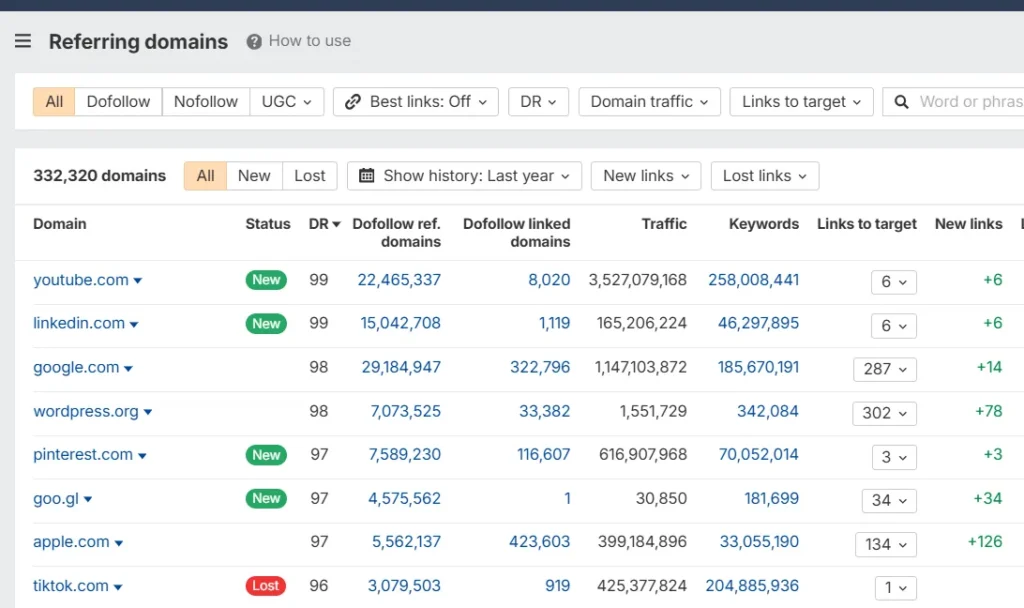Expand the youtube.com domain options caret
The height and width of the screenshot is (608, 1024).
tap(138, 281)
